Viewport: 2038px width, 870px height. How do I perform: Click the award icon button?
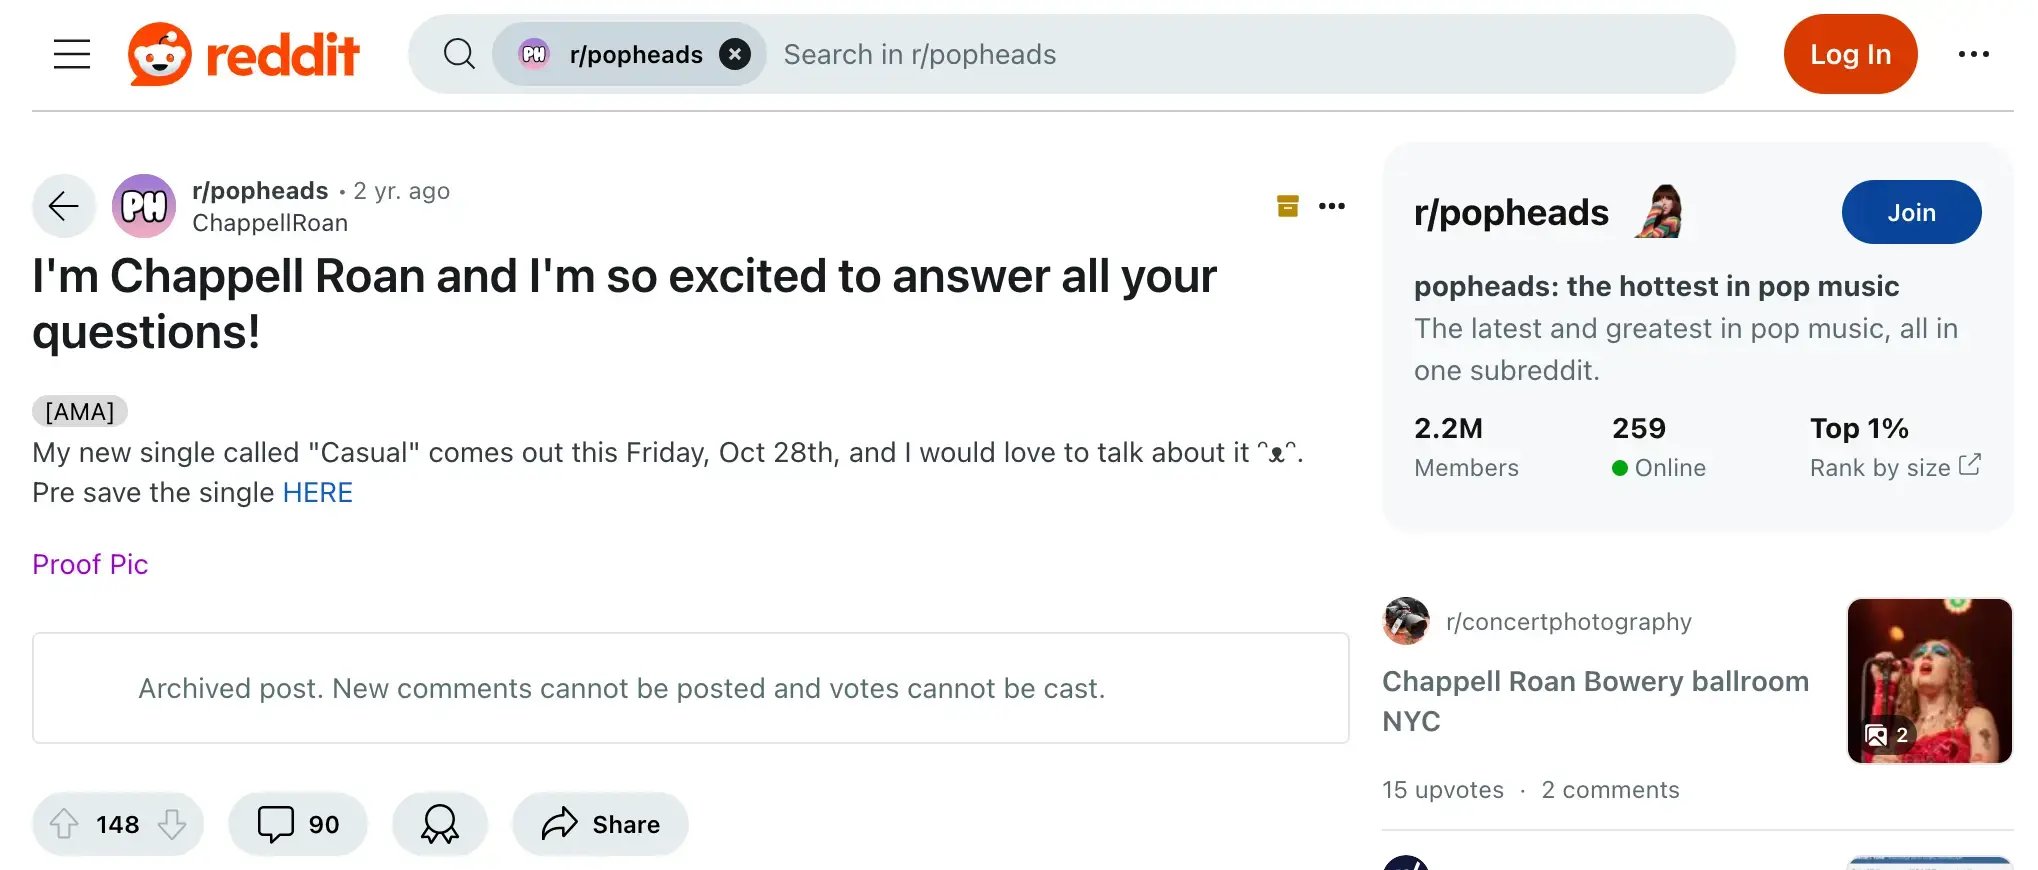(x=440, y=824)
